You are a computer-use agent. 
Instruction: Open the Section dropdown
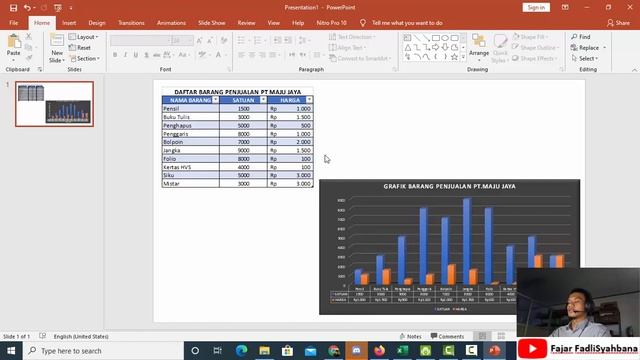[85, 58]
